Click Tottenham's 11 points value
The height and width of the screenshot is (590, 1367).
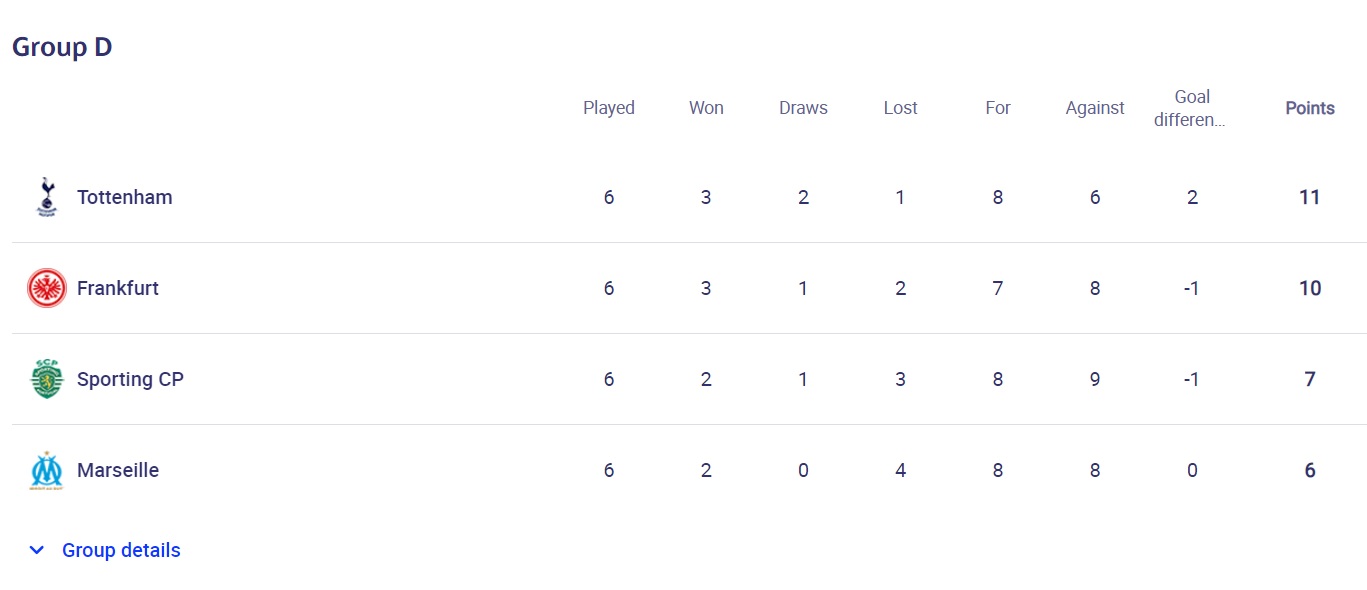[1309, 197]
